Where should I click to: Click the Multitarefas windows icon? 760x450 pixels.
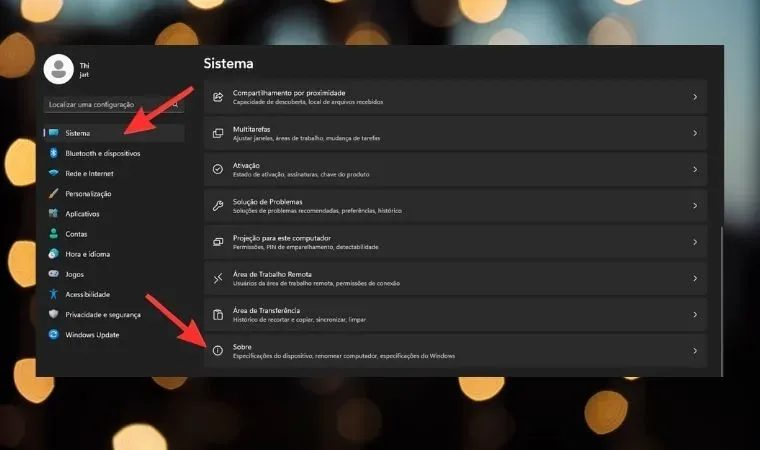coord(218,133)
